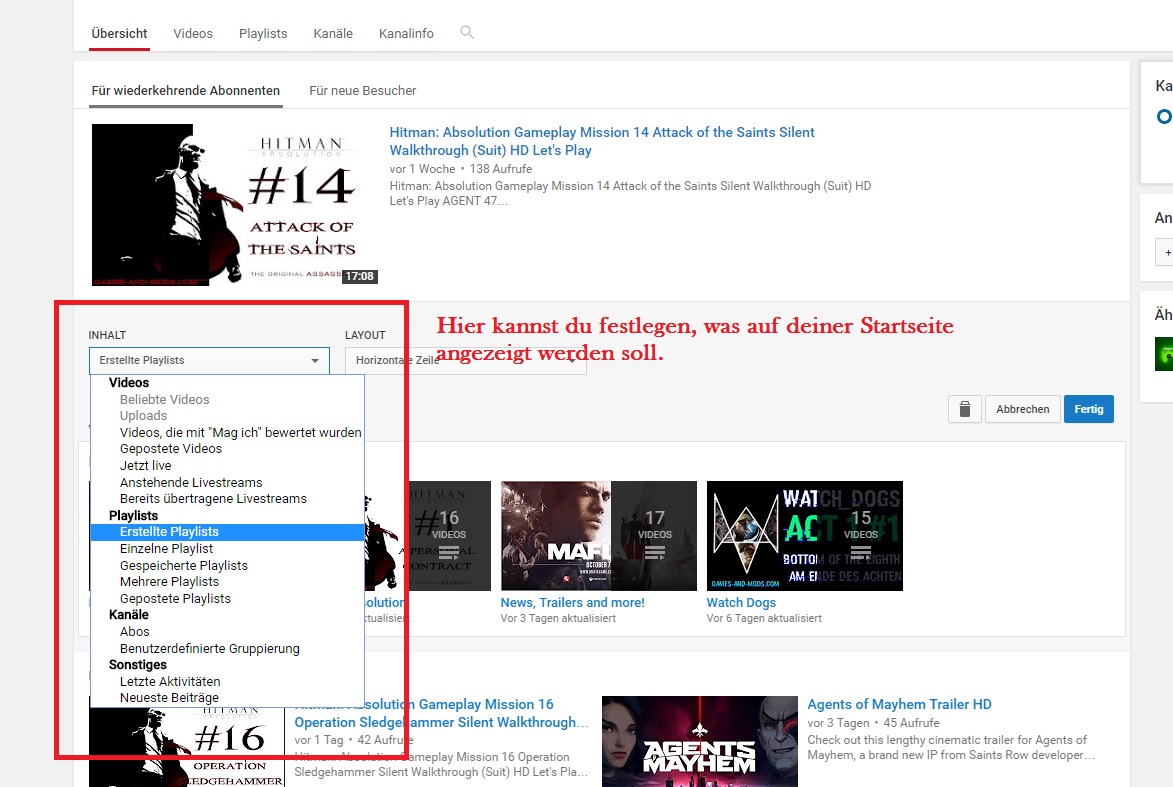Select Für neue Besucher tab
Screen dimensions: 1173x787
[363, 90]
